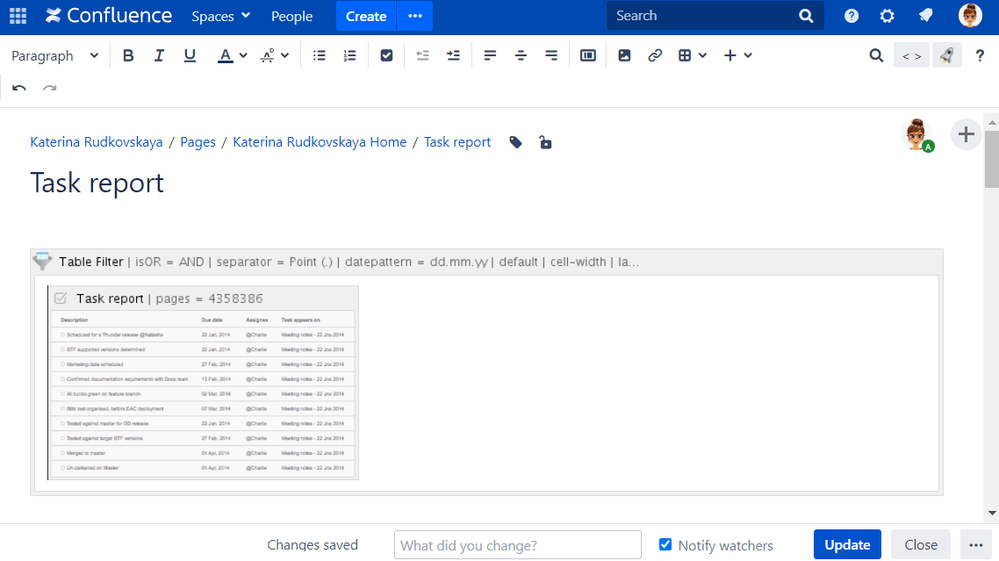Switch to source editor view
The width and height of the screenshot is (999, 561).
click(912, 56)
